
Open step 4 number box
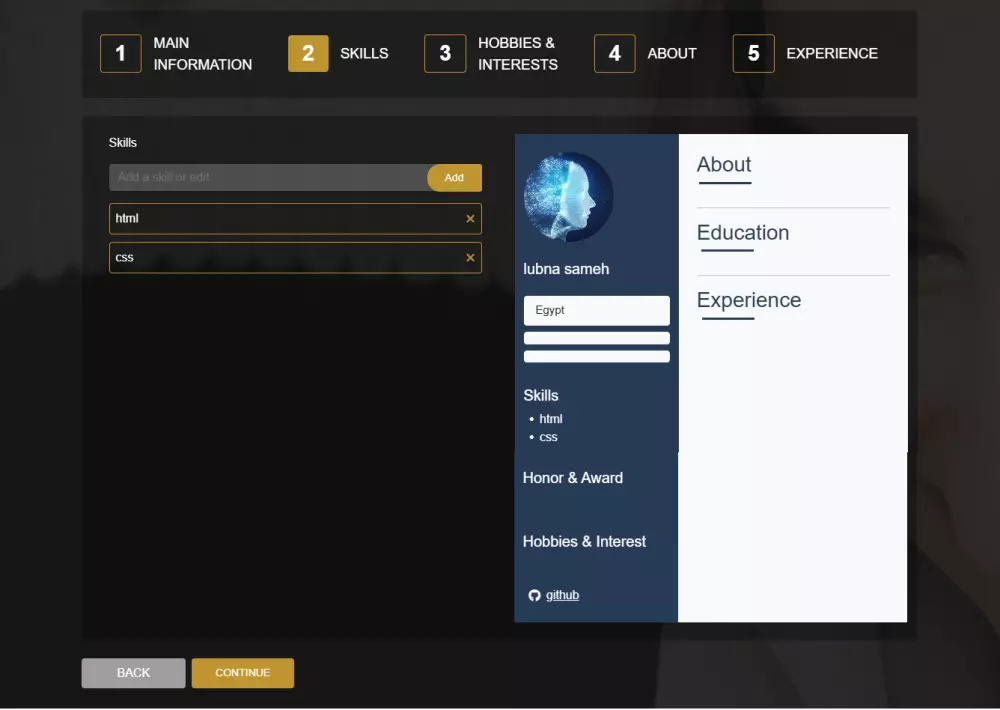pyautogui.click(x=615, y=54)
